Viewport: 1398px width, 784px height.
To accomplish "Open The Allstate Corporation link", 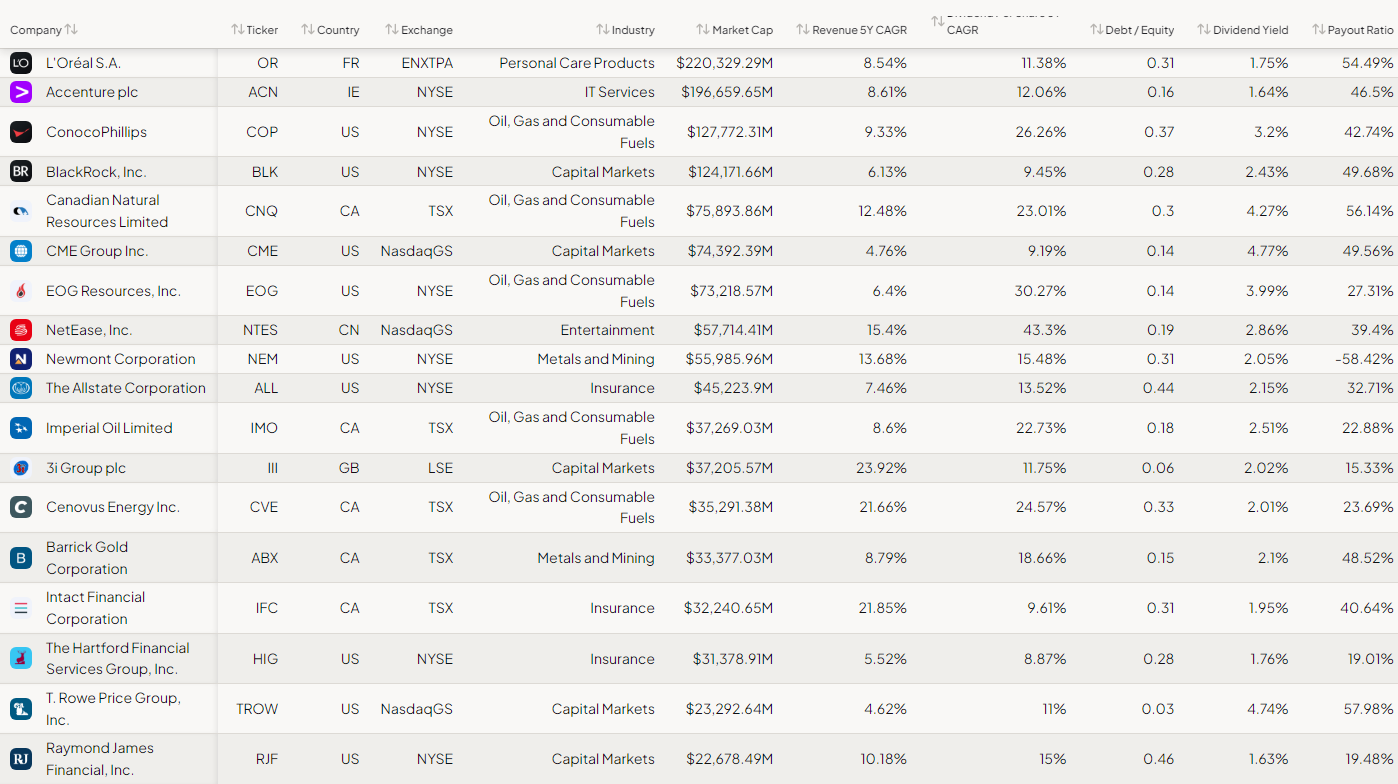I will [125, 388].
